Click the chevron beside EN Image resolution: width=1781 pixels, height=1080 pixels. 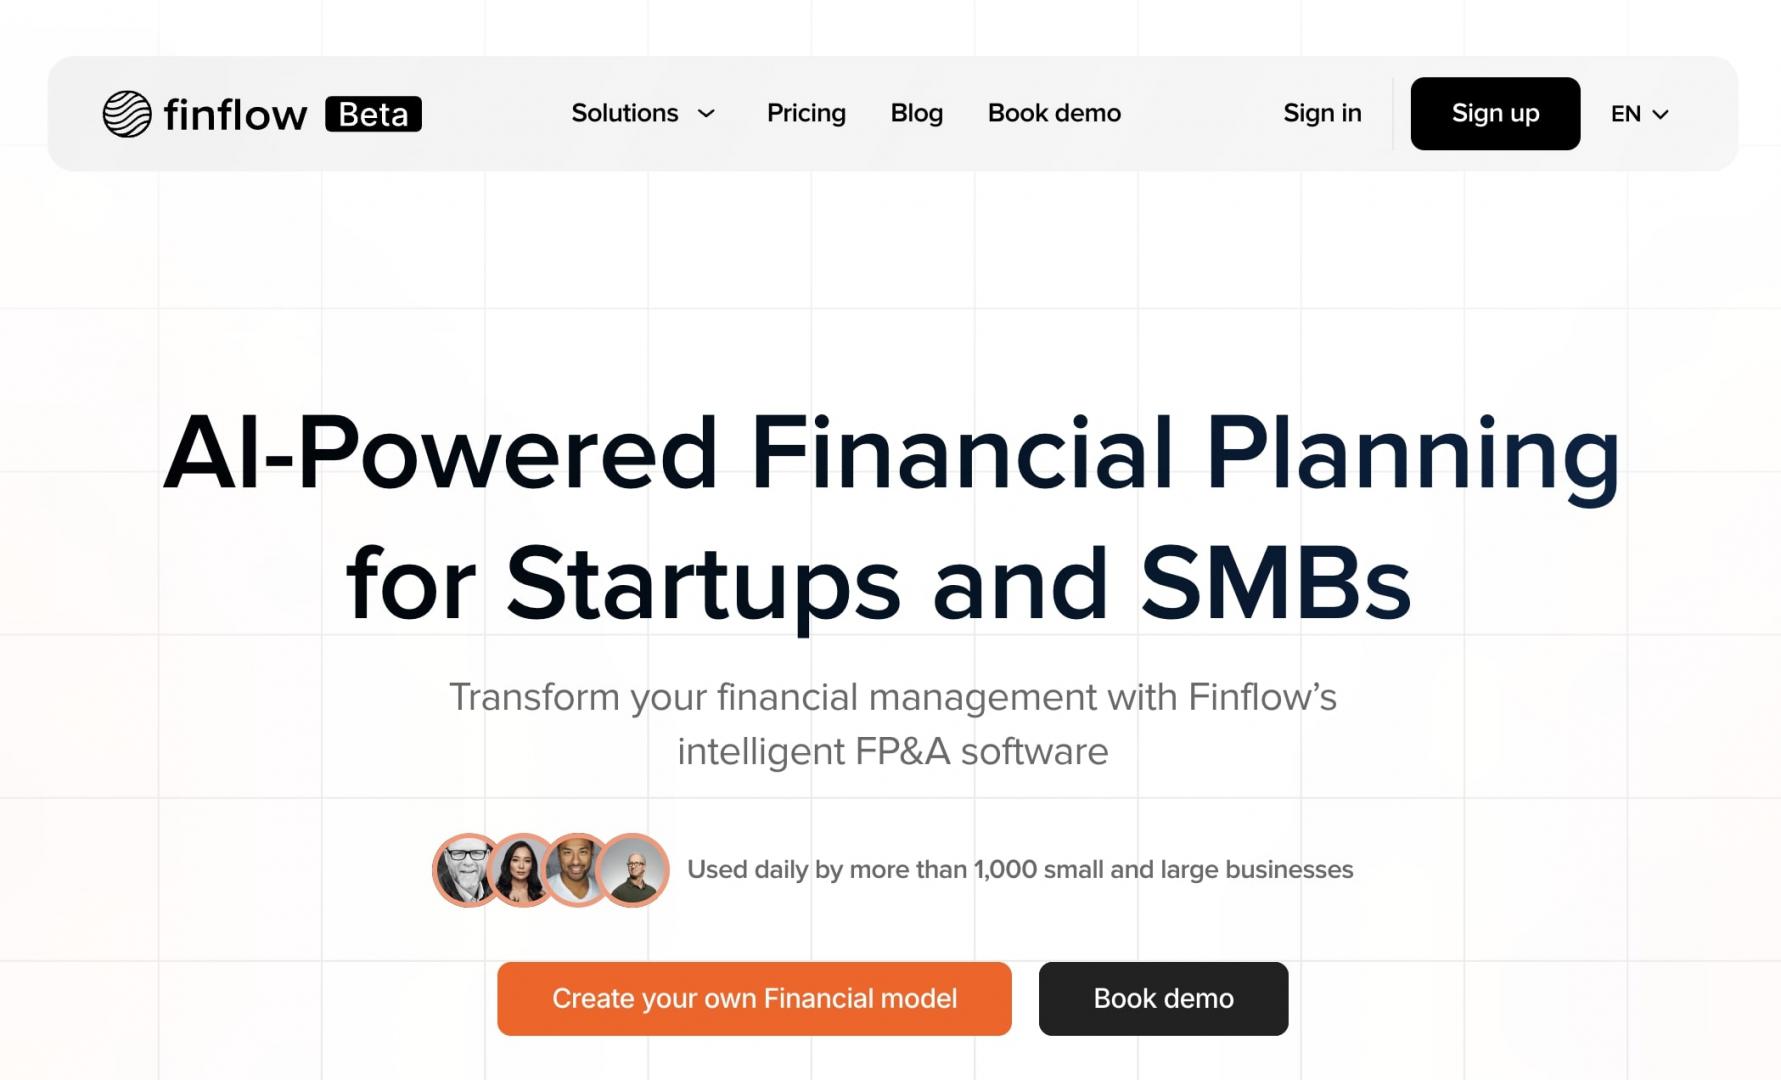(x=1661, y=114)
